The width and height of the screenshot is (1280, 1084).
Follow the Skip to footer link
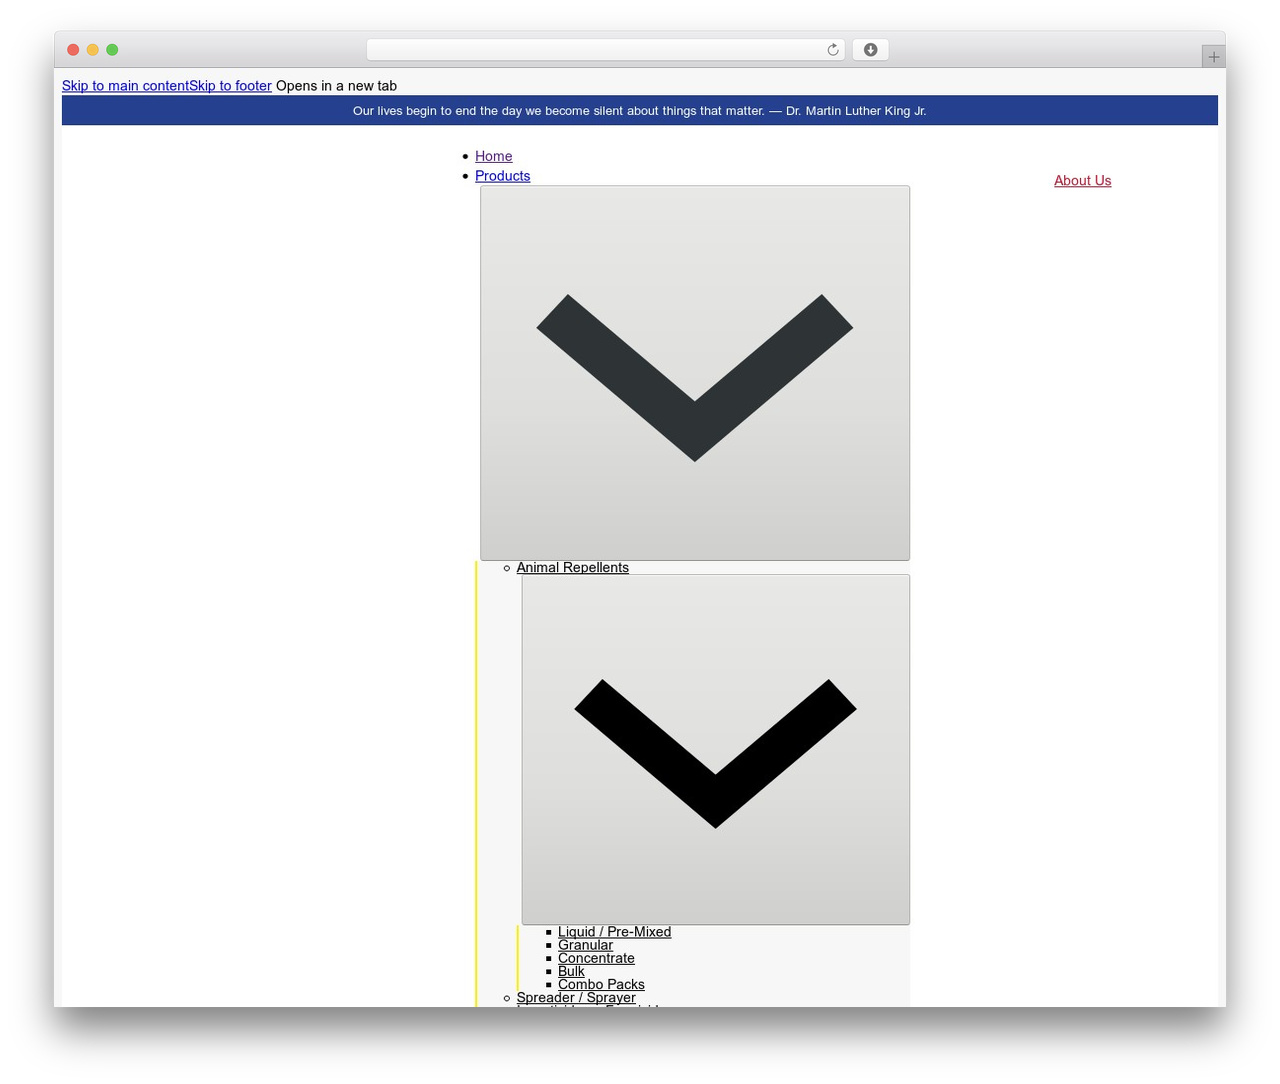click(230, 86)
